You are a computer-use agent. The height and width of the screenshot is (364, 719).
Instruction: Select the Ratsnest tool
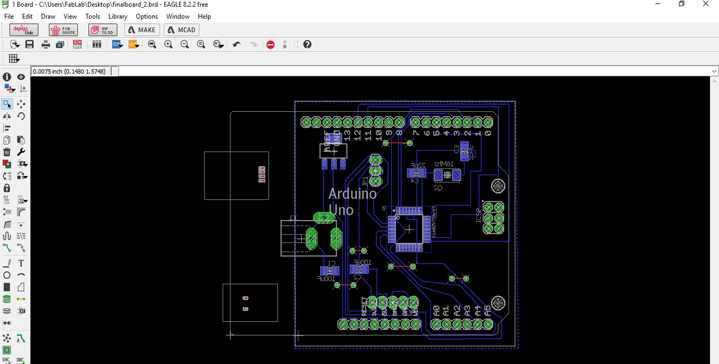(7, 338)
